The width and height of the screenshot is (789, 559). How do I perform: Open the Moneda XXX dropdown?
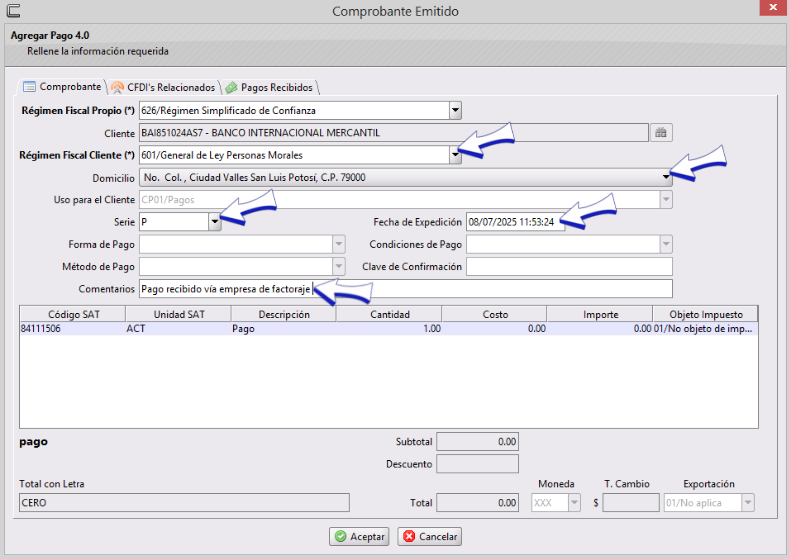click(x=574, y=503)
